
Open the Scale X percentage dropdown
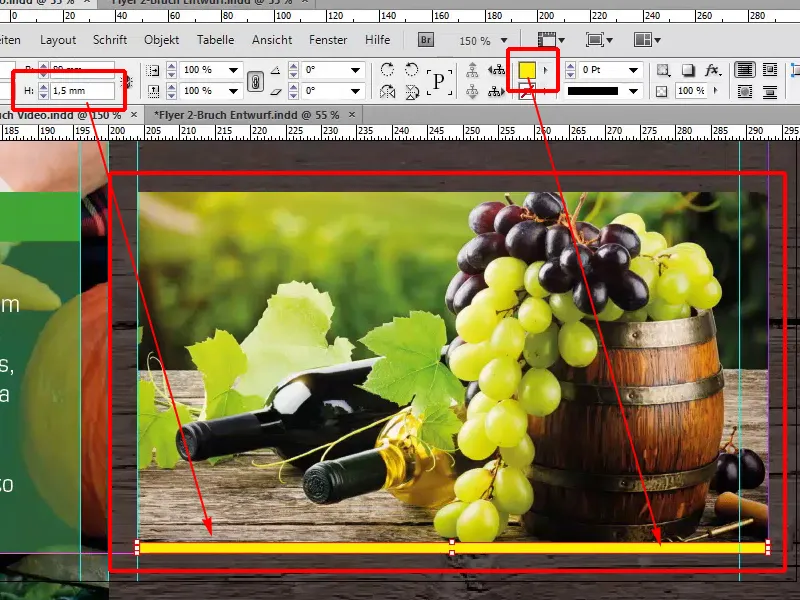click(x=233, y=69)
